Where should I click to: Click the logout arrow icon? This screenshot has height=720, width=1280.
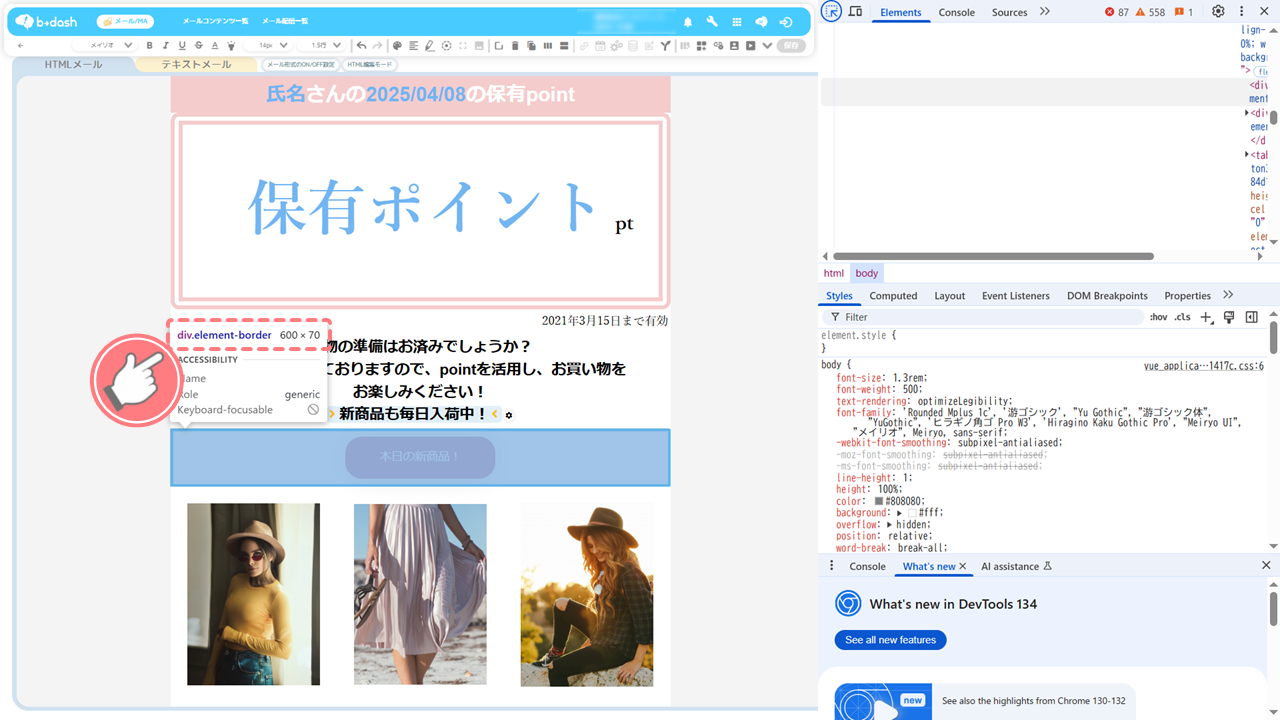[786, 22]
